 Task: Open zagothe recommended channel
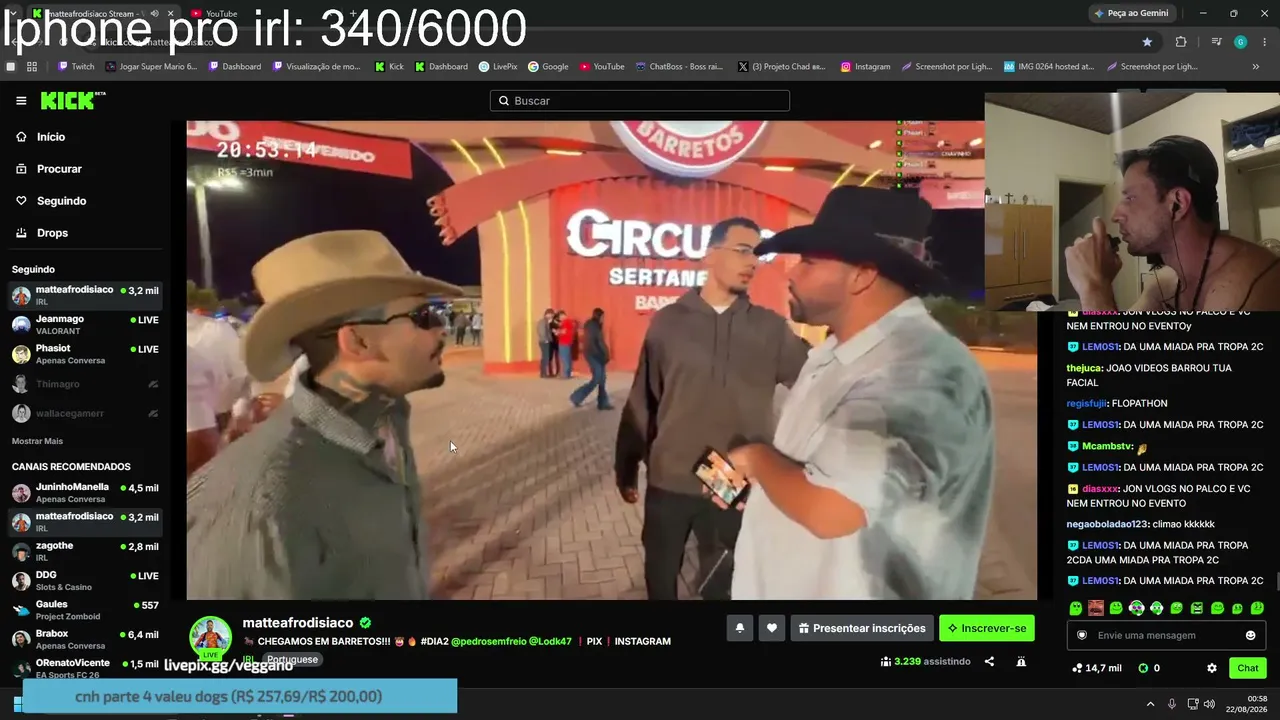tap(85, 551)
